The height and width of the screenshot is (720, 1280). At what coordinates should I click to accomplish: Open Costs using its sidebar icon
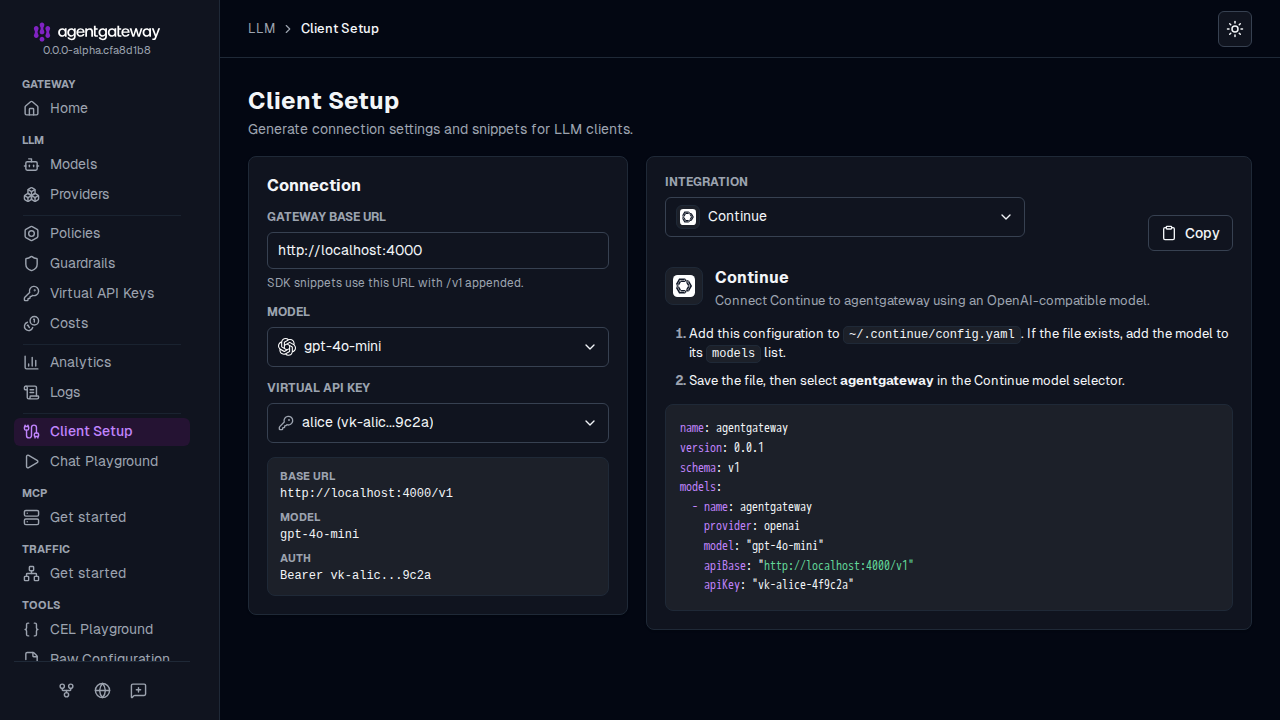pyautogui.click(x=32, y=323)
